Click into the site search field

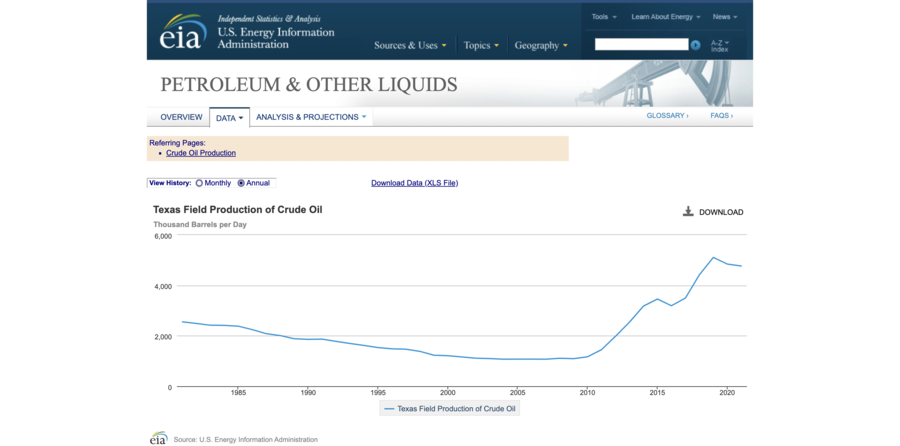tap(641, 45)
